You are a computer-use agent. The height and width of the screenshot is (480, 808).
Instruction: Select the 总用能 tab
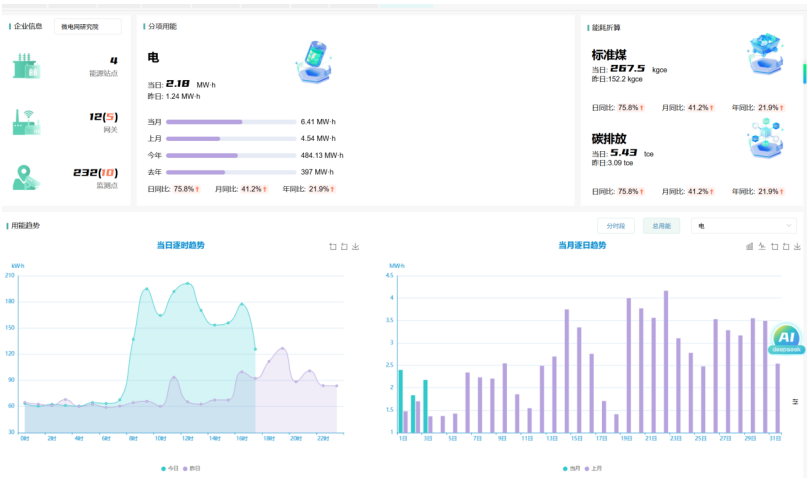(661, 226)
